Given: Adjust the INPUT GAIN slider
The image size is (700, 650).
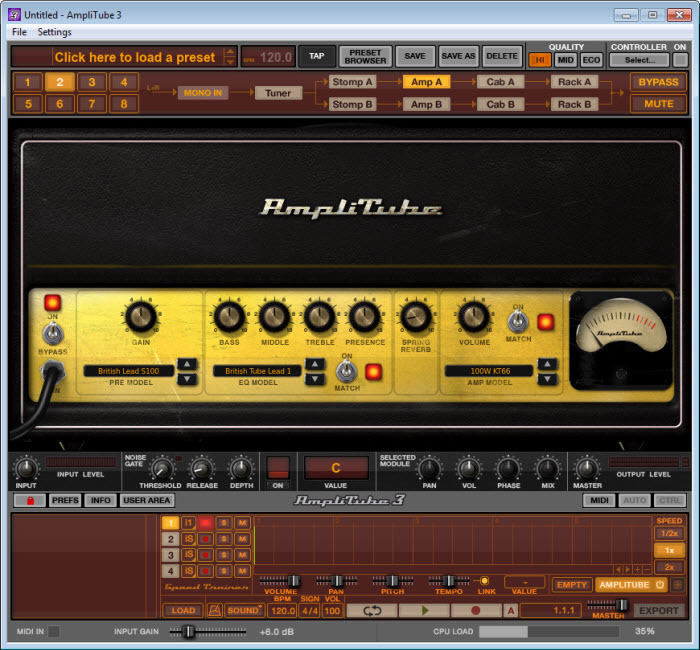Looking at the screenshot, I should coord(189,631).
